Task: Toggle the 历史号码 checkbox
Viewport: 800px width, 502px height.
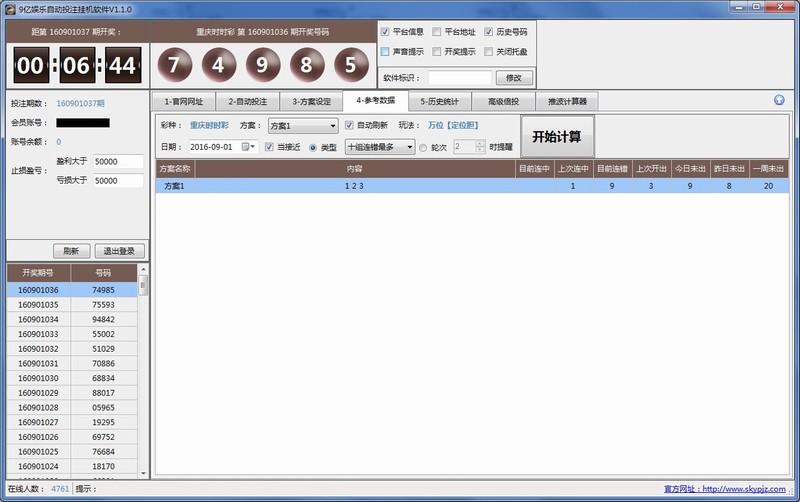Action: (x=488, y=32)
